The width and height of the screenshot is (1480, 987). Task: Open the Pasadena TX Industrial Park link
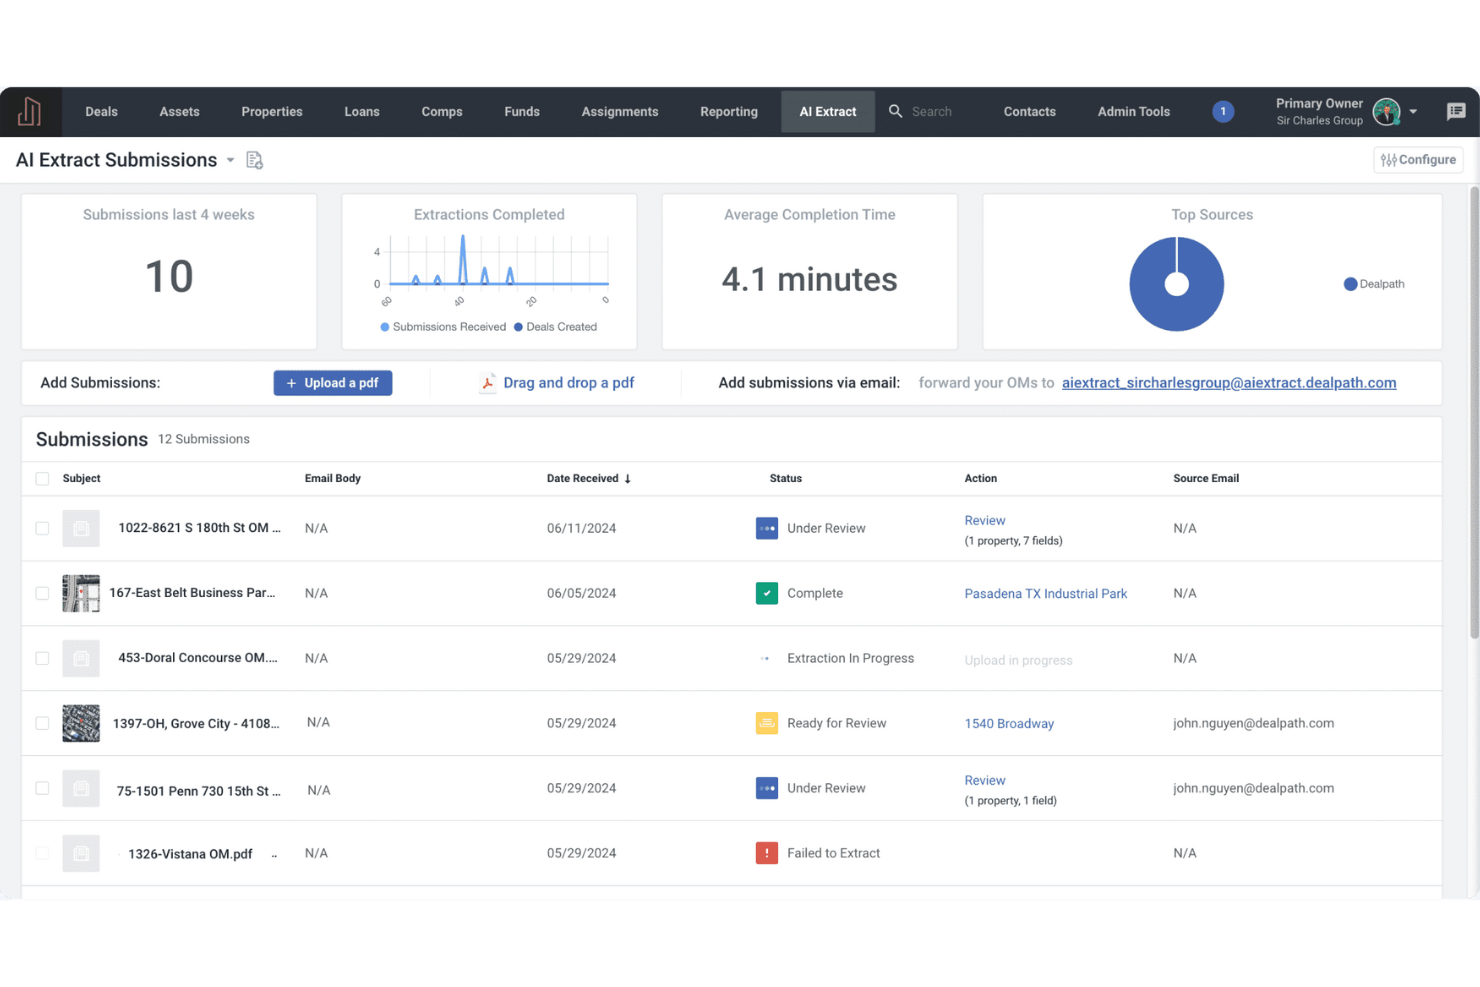1045,592
